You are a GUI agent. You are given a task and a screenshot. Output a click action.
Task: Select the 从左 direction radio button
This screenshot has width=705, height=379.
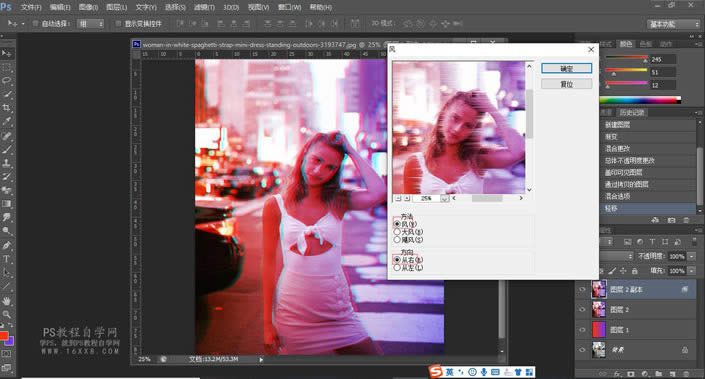tap(397, 268)
